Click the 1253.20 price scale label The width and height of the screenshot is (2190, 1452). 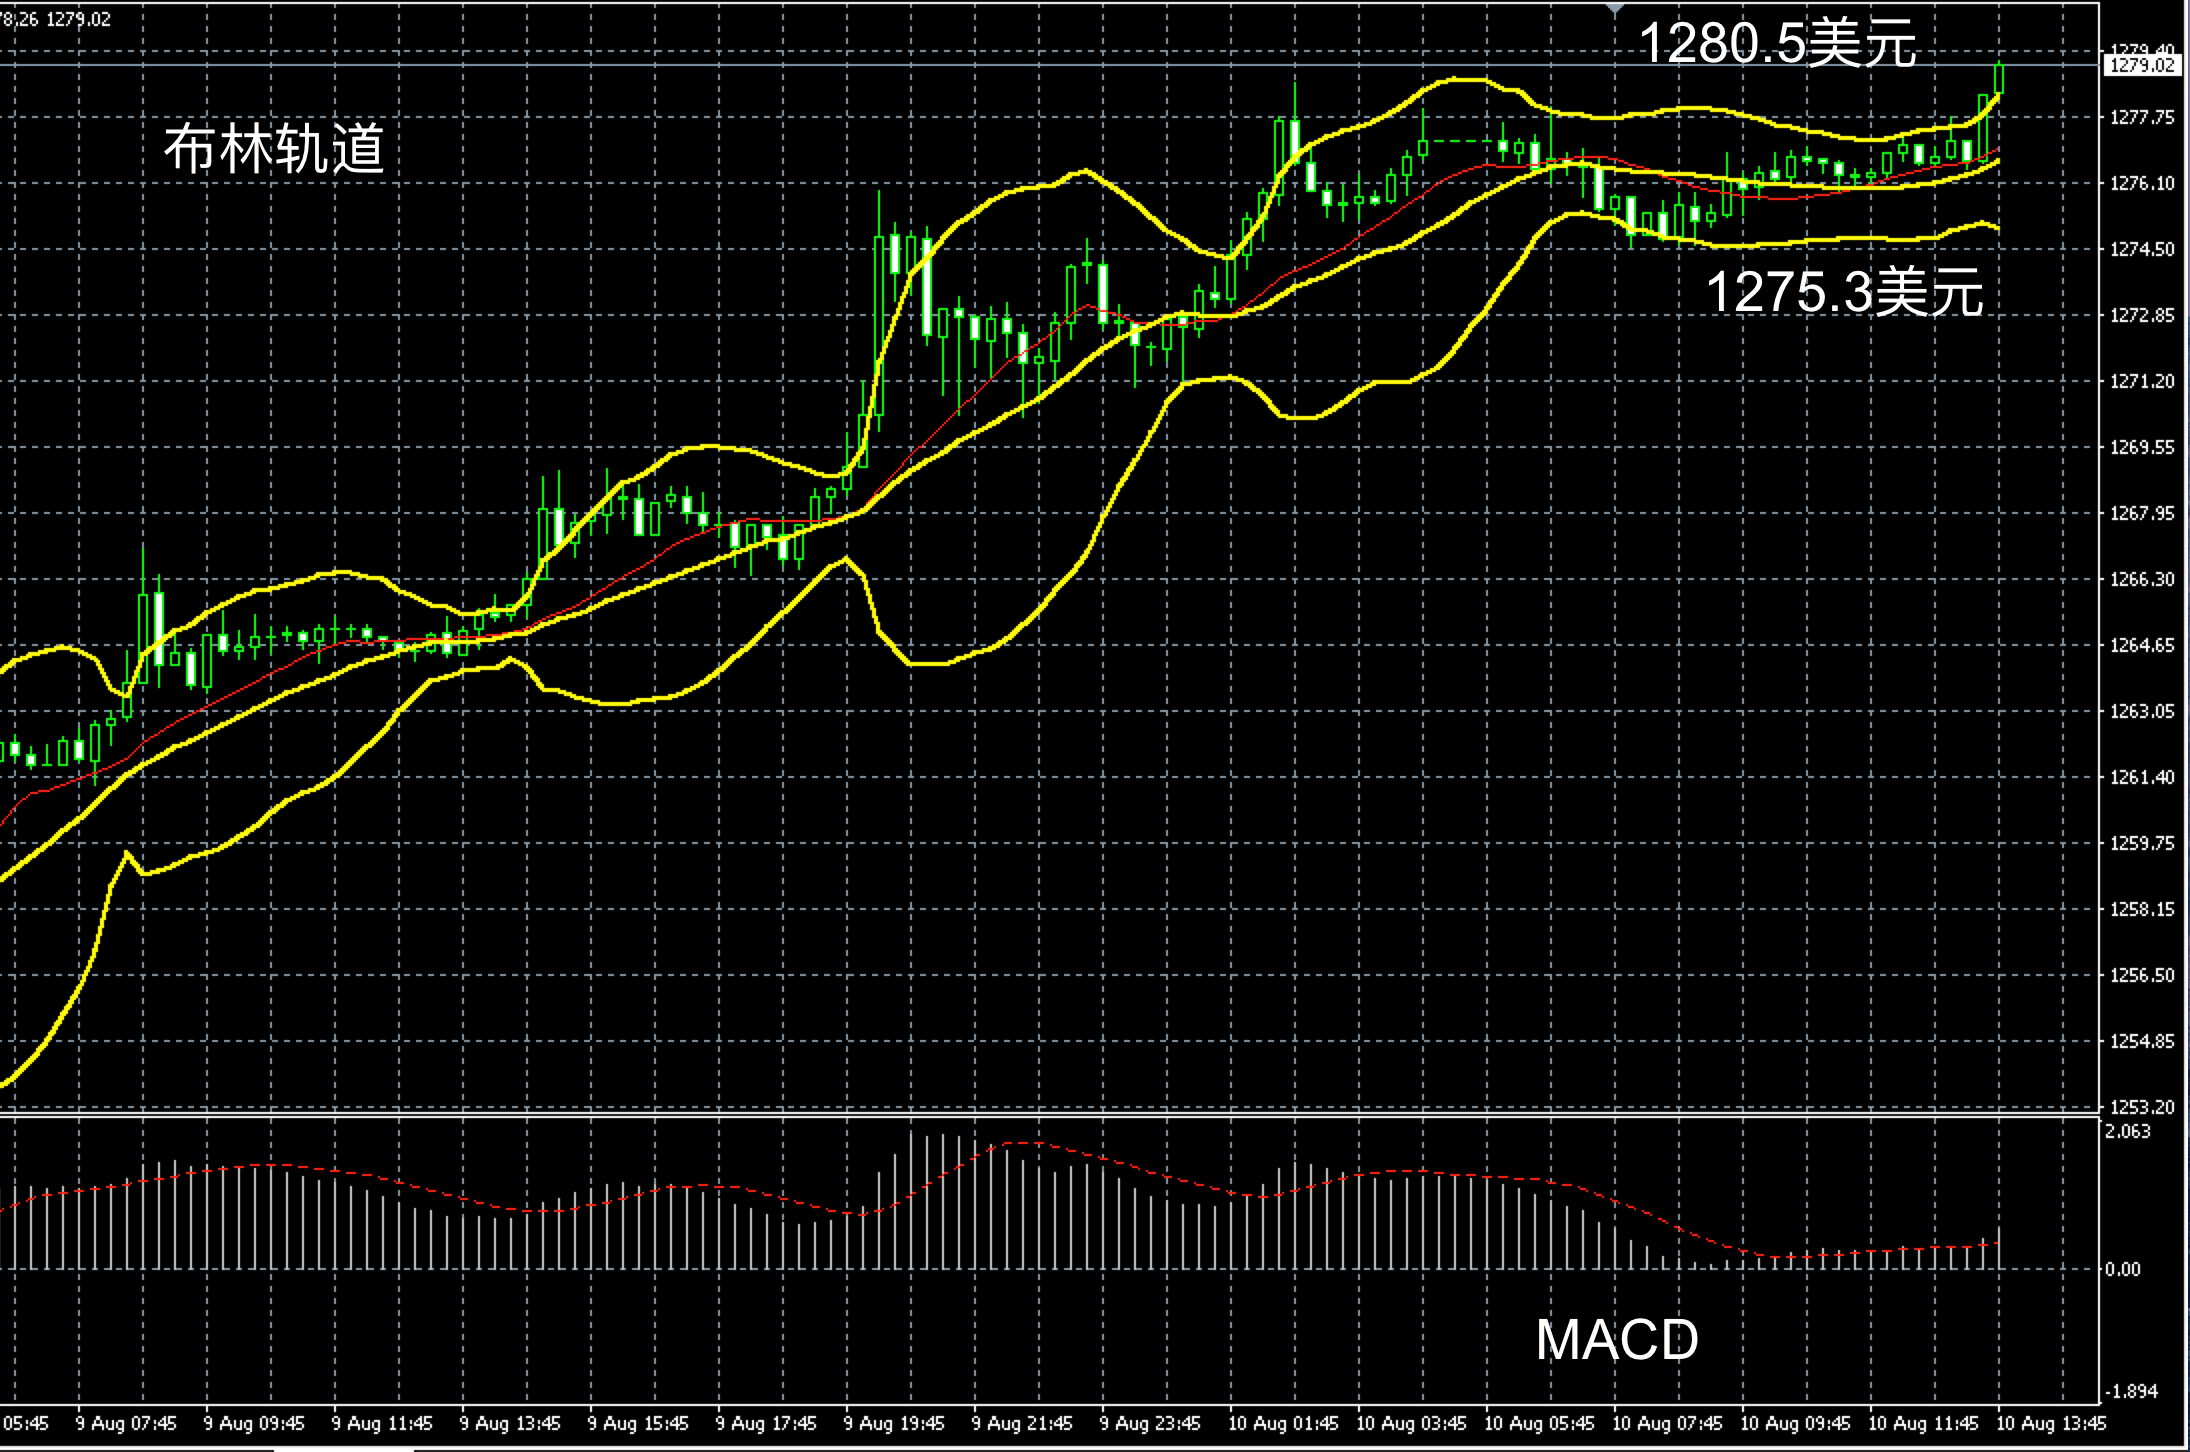[2142, 1107]
